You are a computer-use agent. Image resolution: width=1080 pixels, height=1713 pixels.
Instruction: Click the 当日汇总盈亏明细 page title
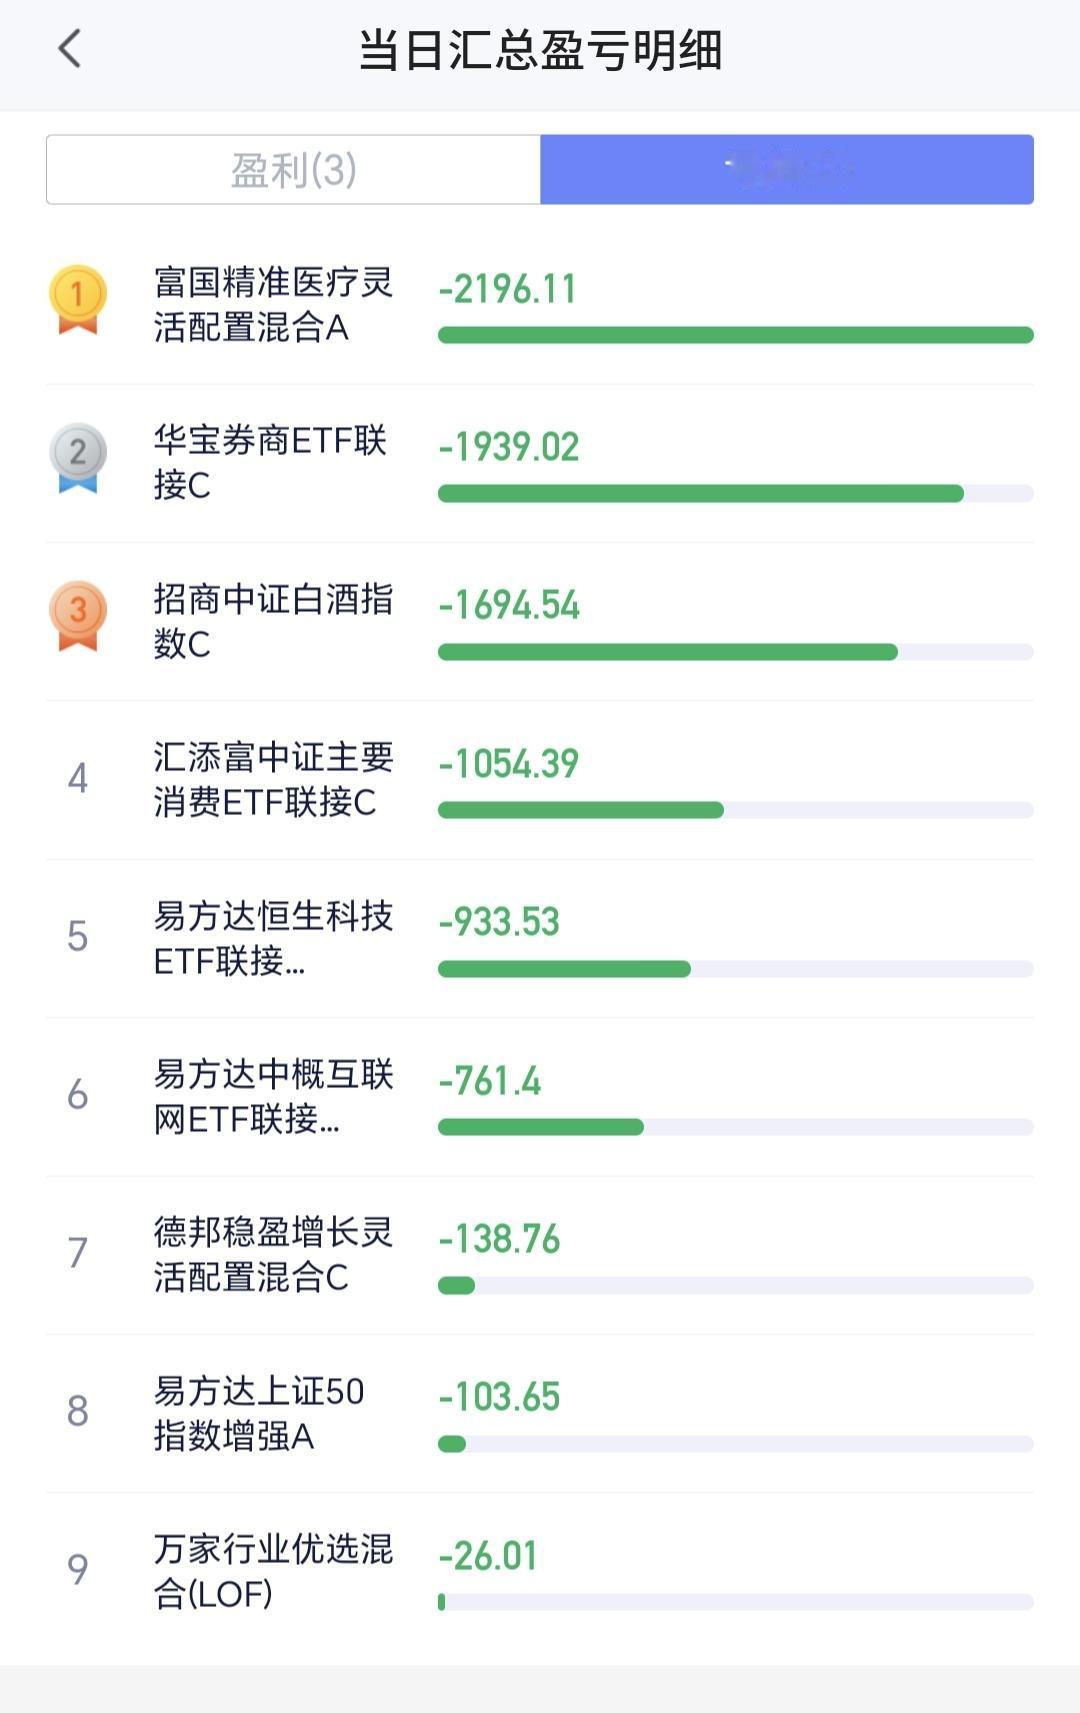pos(540,50)
